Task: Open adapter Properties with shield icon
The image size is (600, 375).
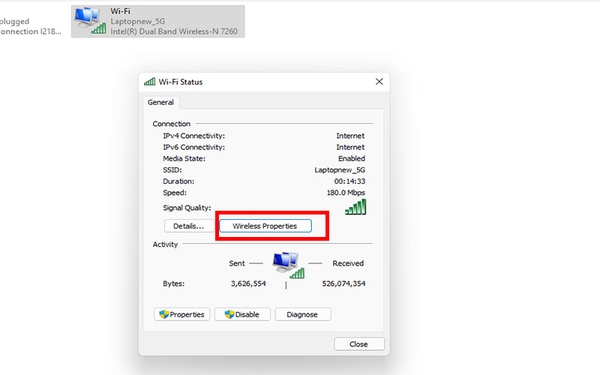Action: (x=182, y=315)
